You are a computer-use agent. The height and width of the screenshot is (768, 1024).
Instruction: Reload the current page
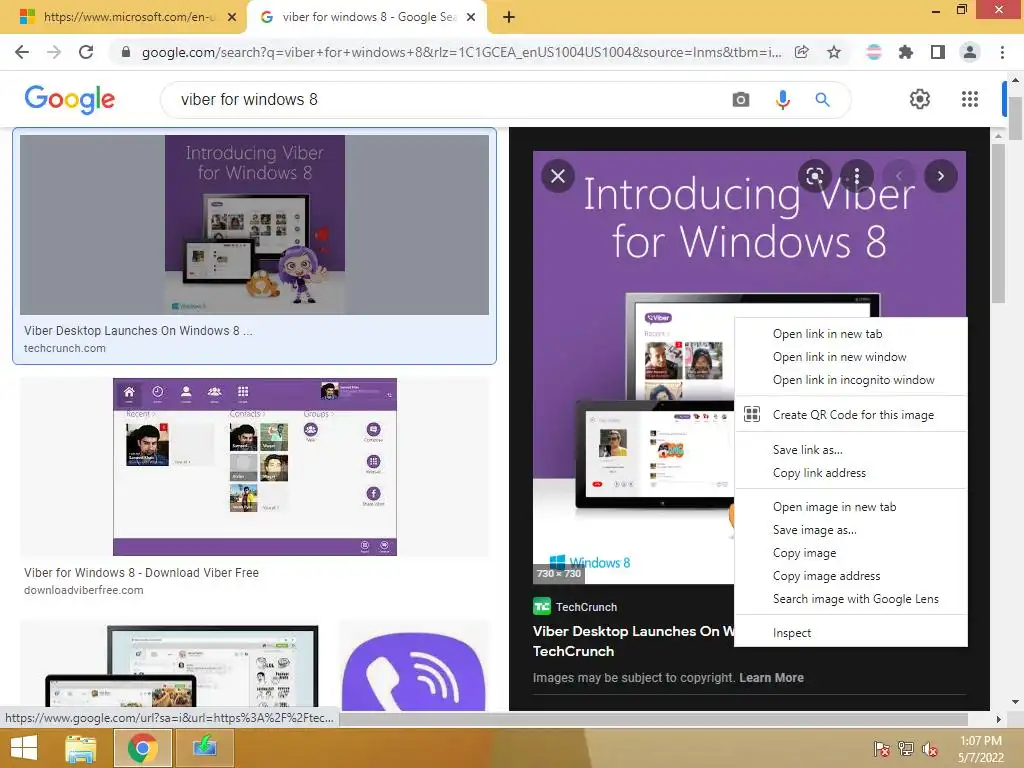(86, 52)
